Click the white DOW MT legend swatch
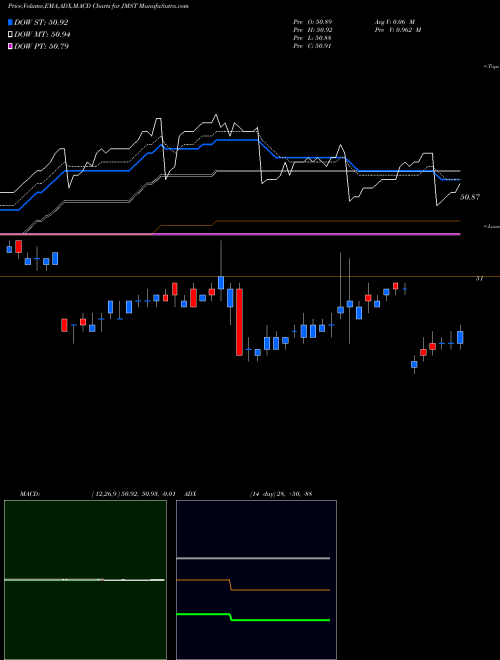Viewport: 500px width, 660px height. [x=10, y=35]
